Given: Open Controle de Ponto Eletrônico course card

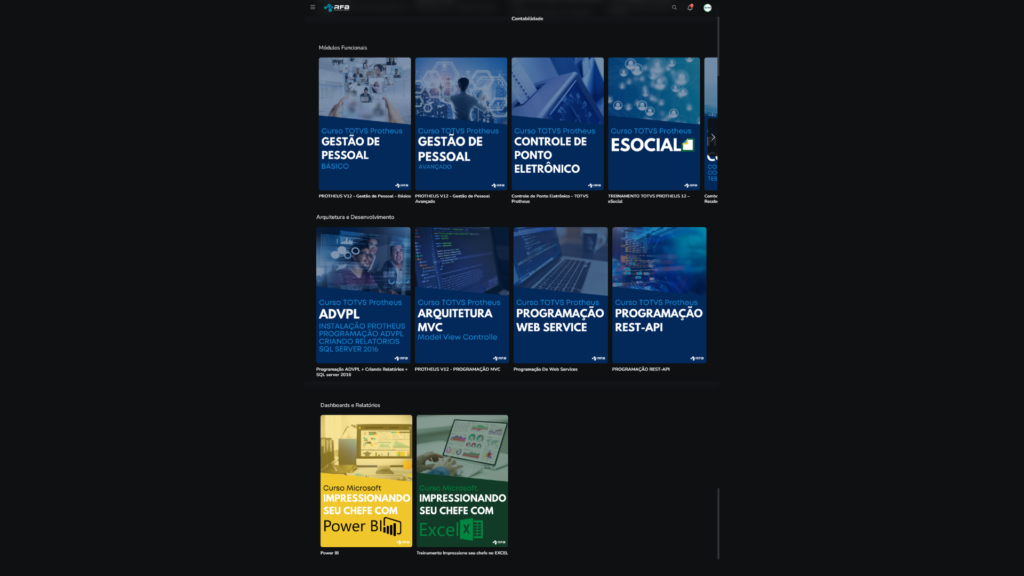Looking at the screenshot, I should point(558,124).
